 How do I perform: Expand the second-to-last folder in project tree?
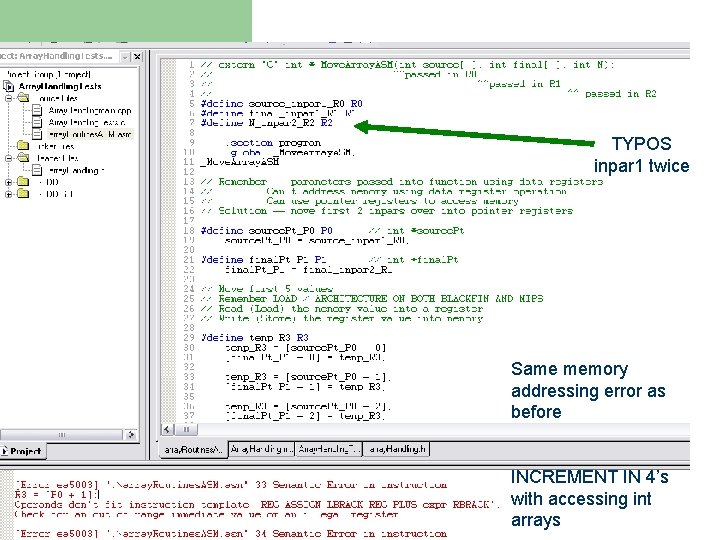pos(8,182)
